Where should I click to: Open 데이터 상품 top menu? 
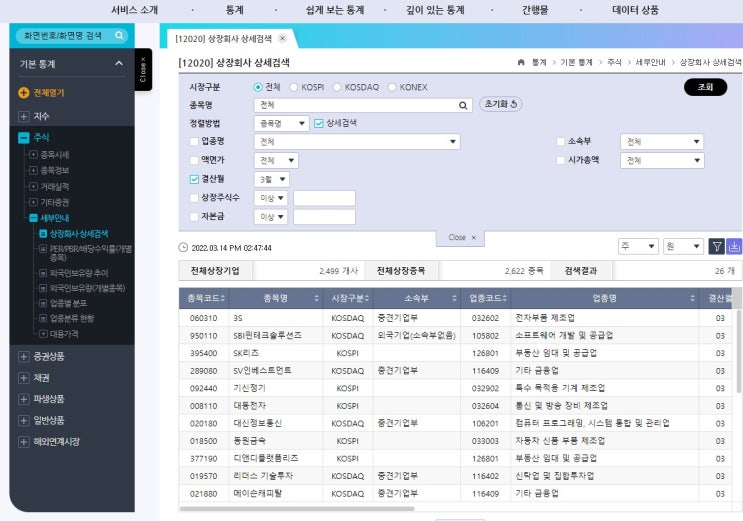click(635, 10)
